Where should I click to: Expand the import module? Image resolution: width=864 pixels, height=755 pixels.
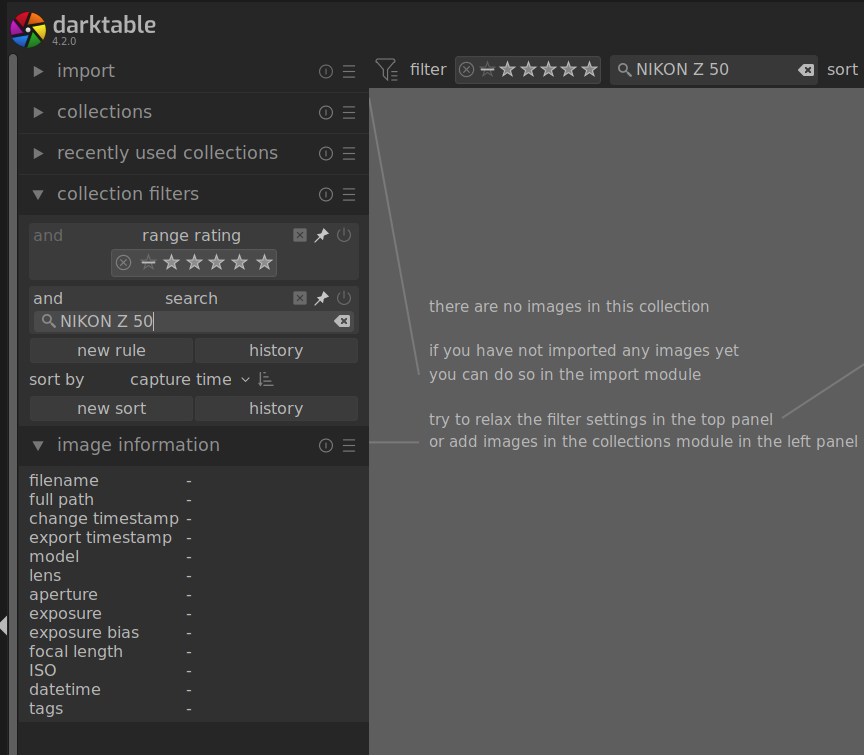coord(86,71)
